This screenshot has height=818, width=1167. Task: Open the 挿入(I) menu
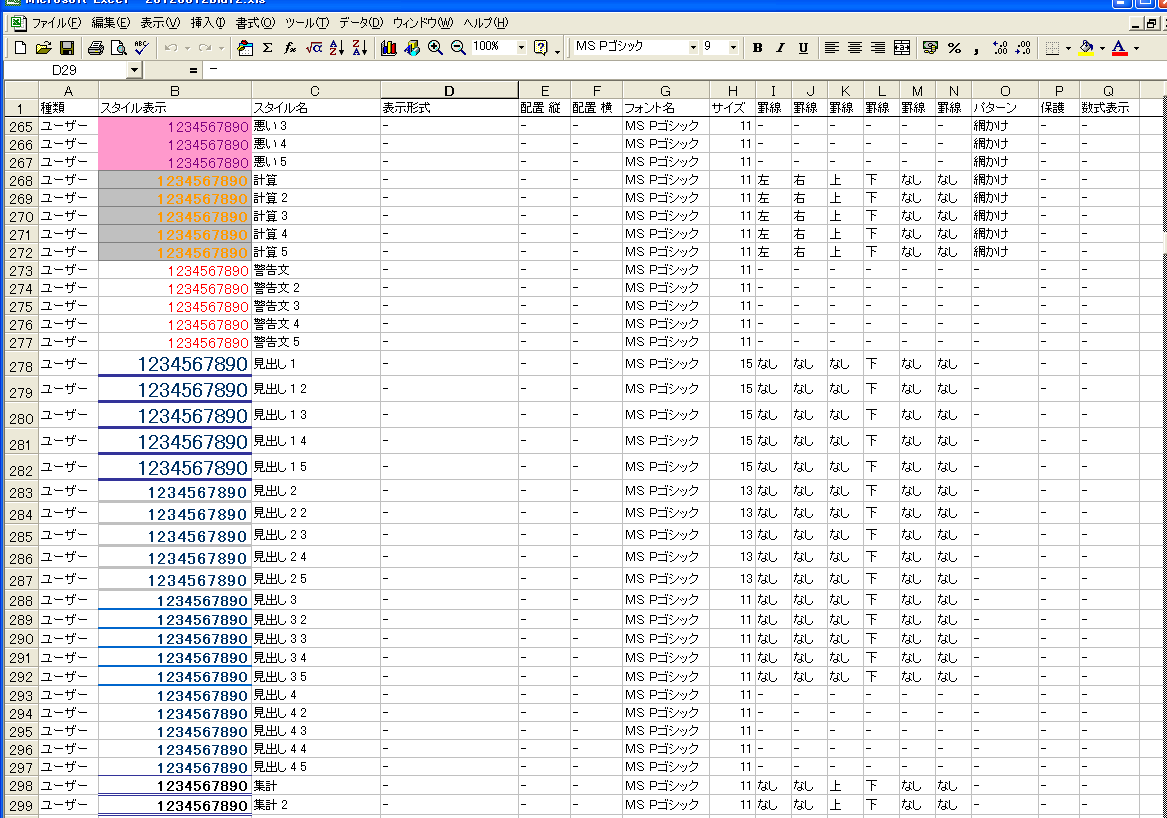(208, 23)
